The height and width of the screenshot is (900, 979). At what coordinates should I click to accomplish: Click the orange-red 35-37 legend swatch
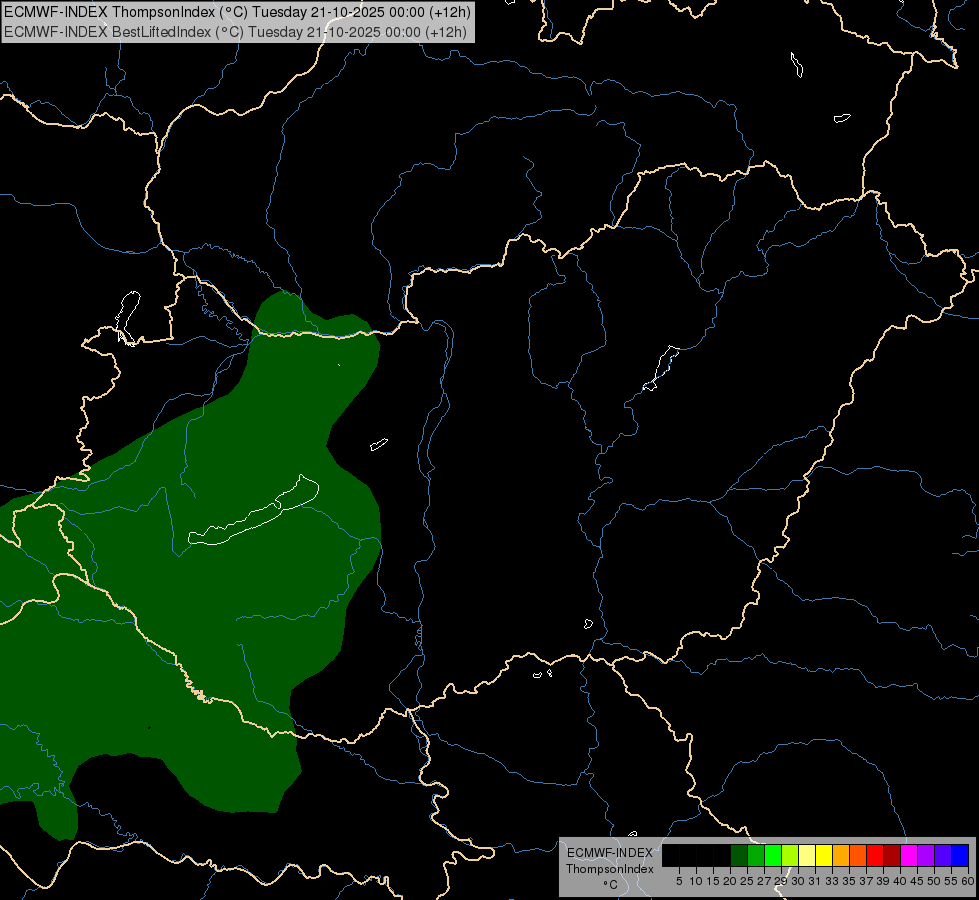(858, 855)
